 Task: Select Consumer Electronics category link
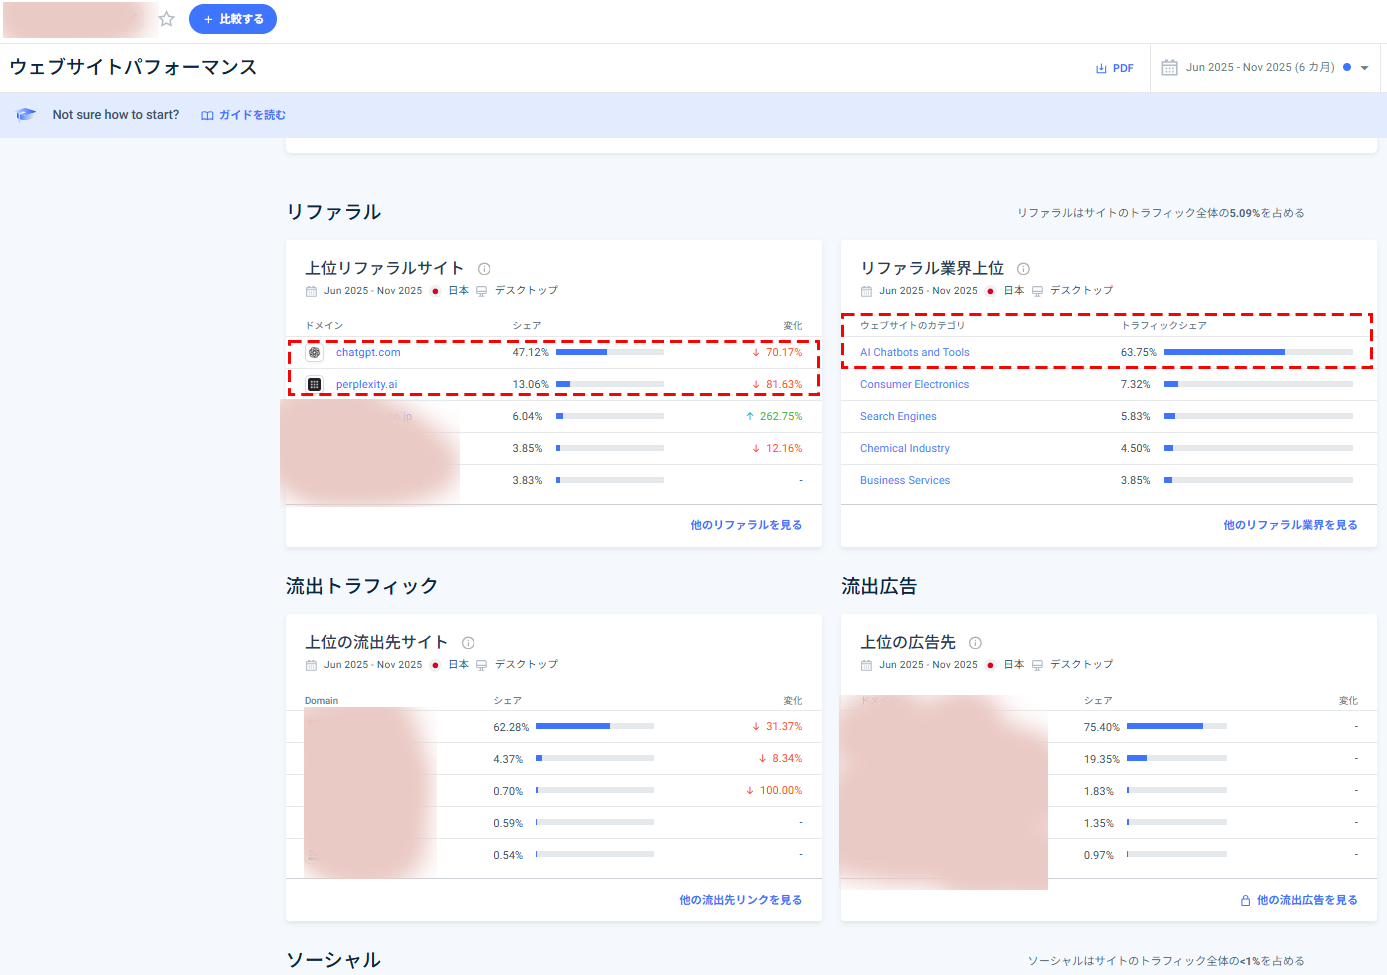pos(914,385)
